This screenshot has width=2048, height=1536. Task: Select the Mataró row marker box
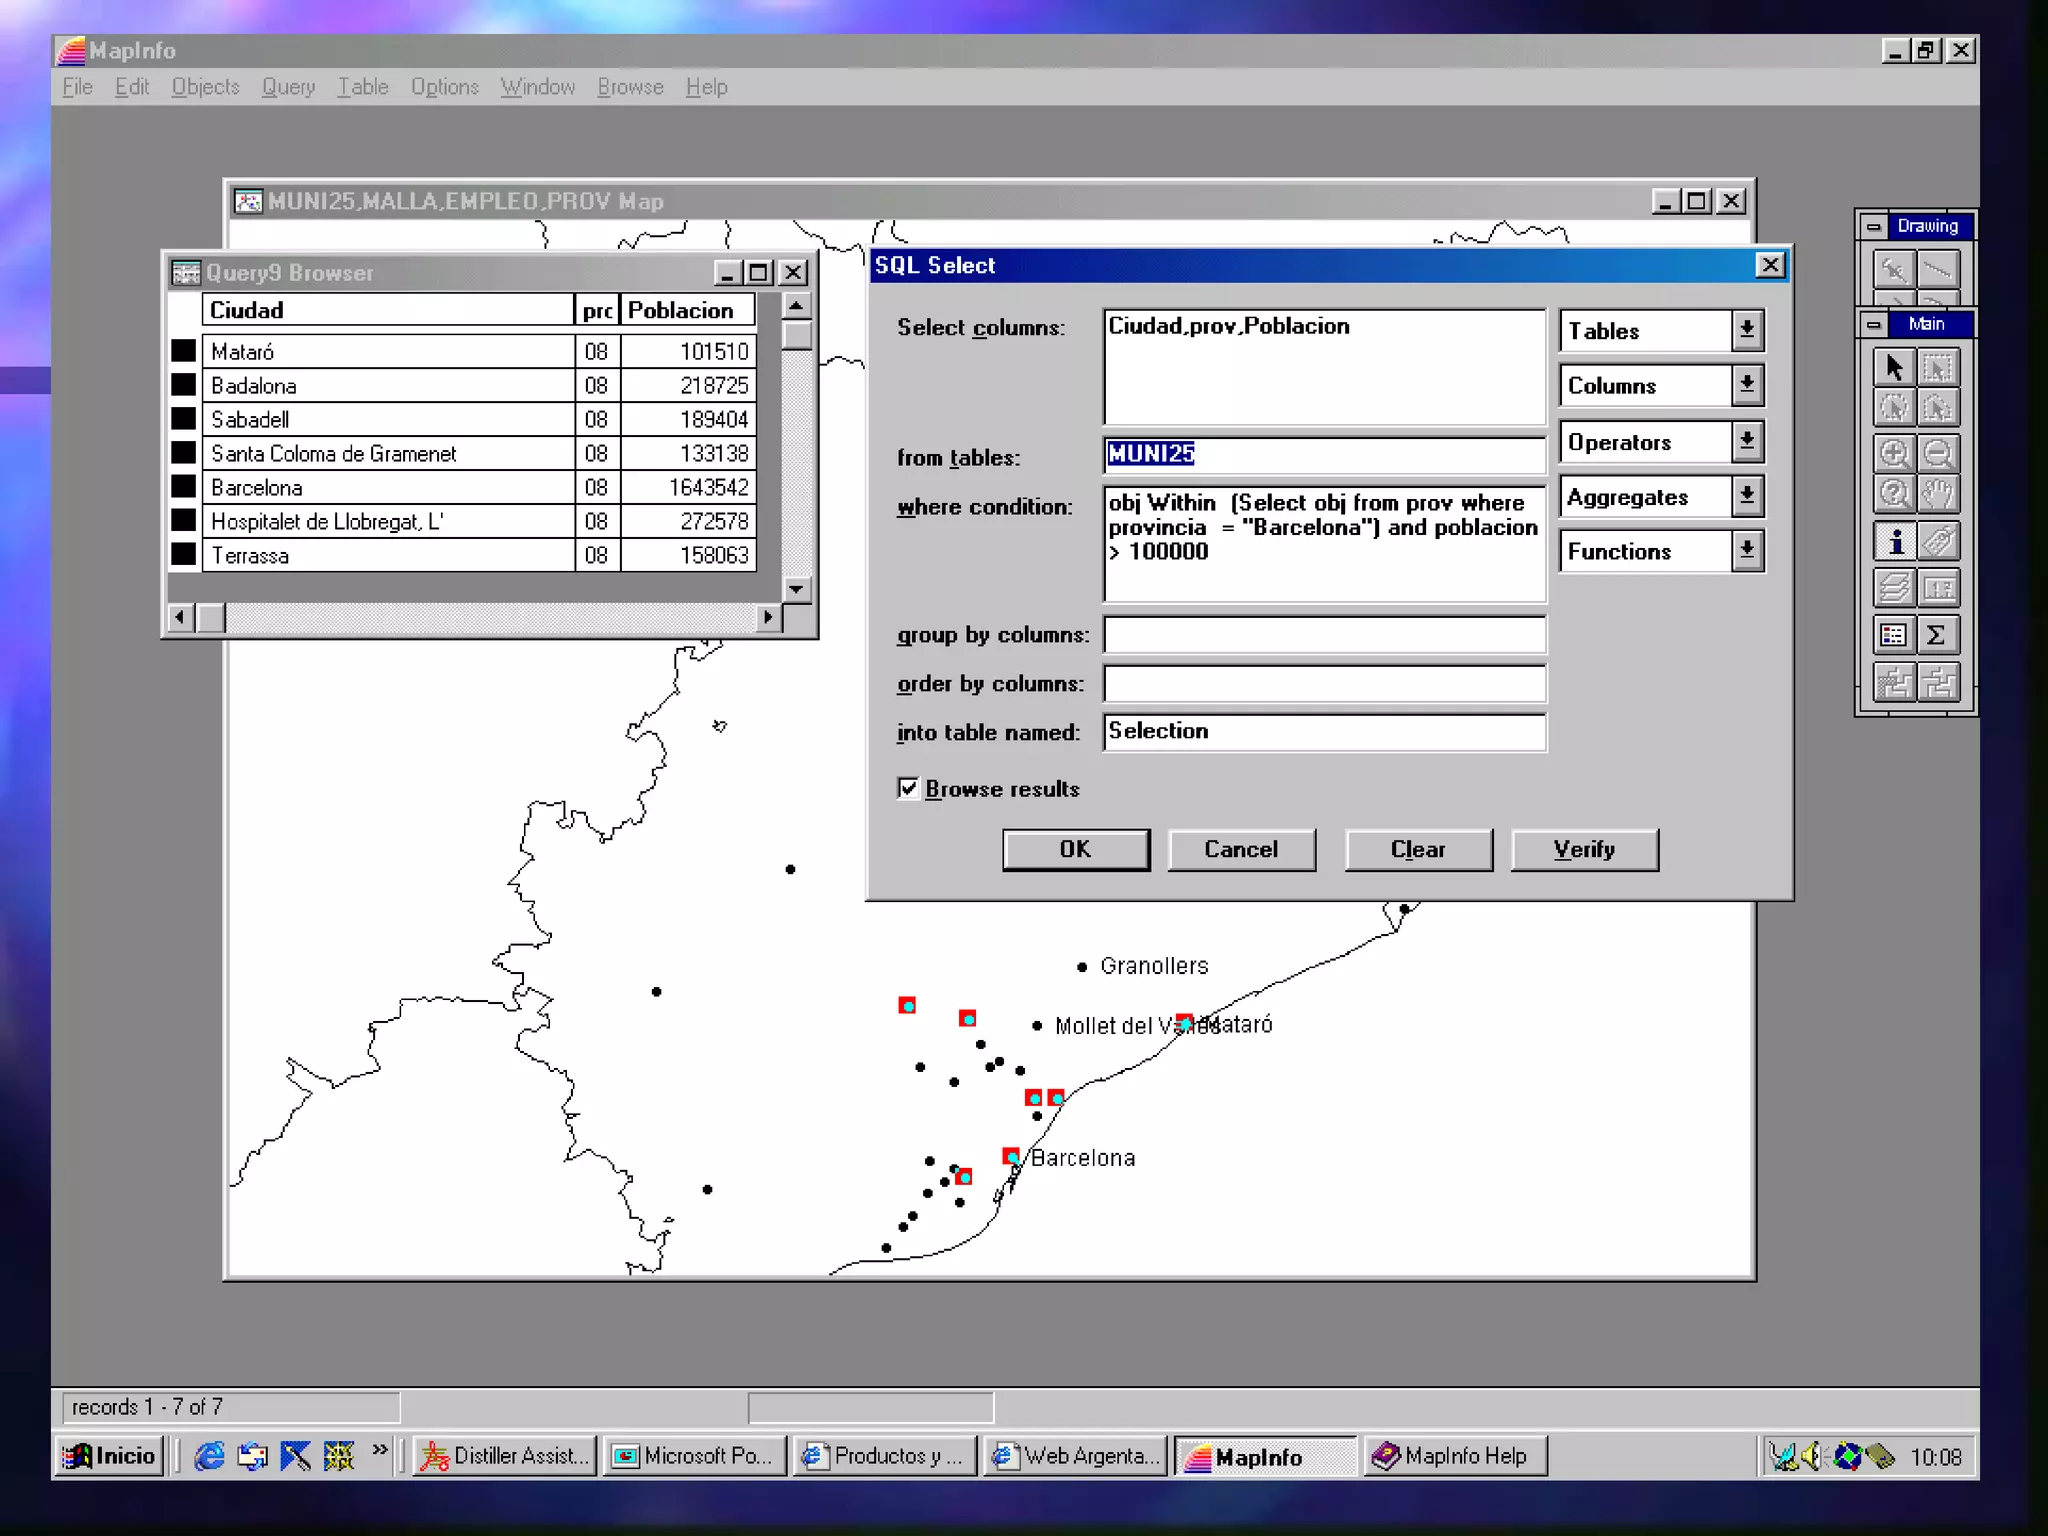(x=184, y=351)
